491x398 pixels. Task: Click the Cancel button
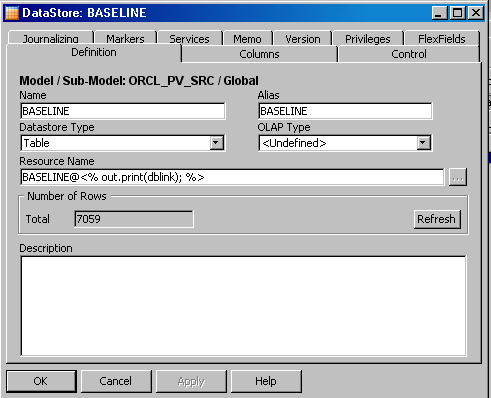[x=116, y=381]
